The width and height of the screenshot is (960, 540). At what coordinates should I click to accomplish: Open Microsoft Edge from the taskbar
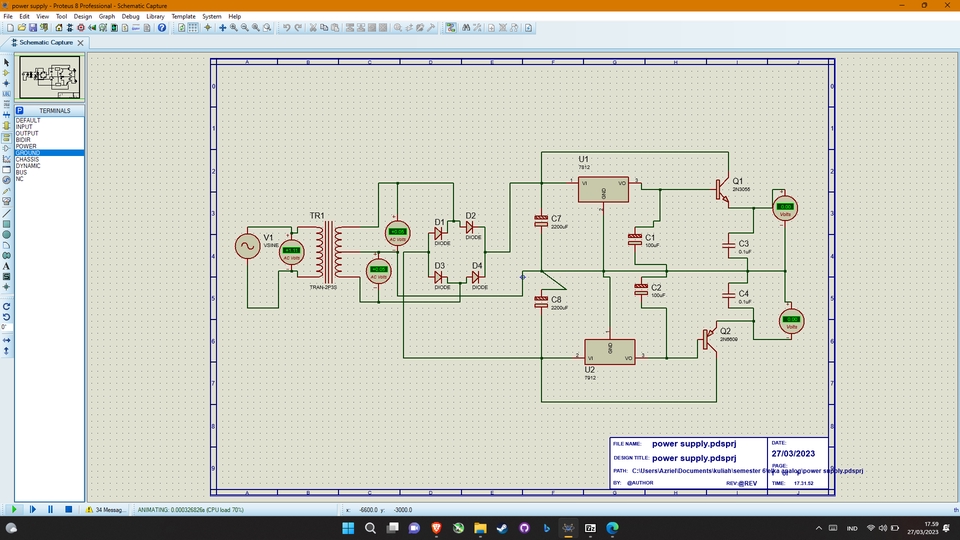click(x=612, y=528)
